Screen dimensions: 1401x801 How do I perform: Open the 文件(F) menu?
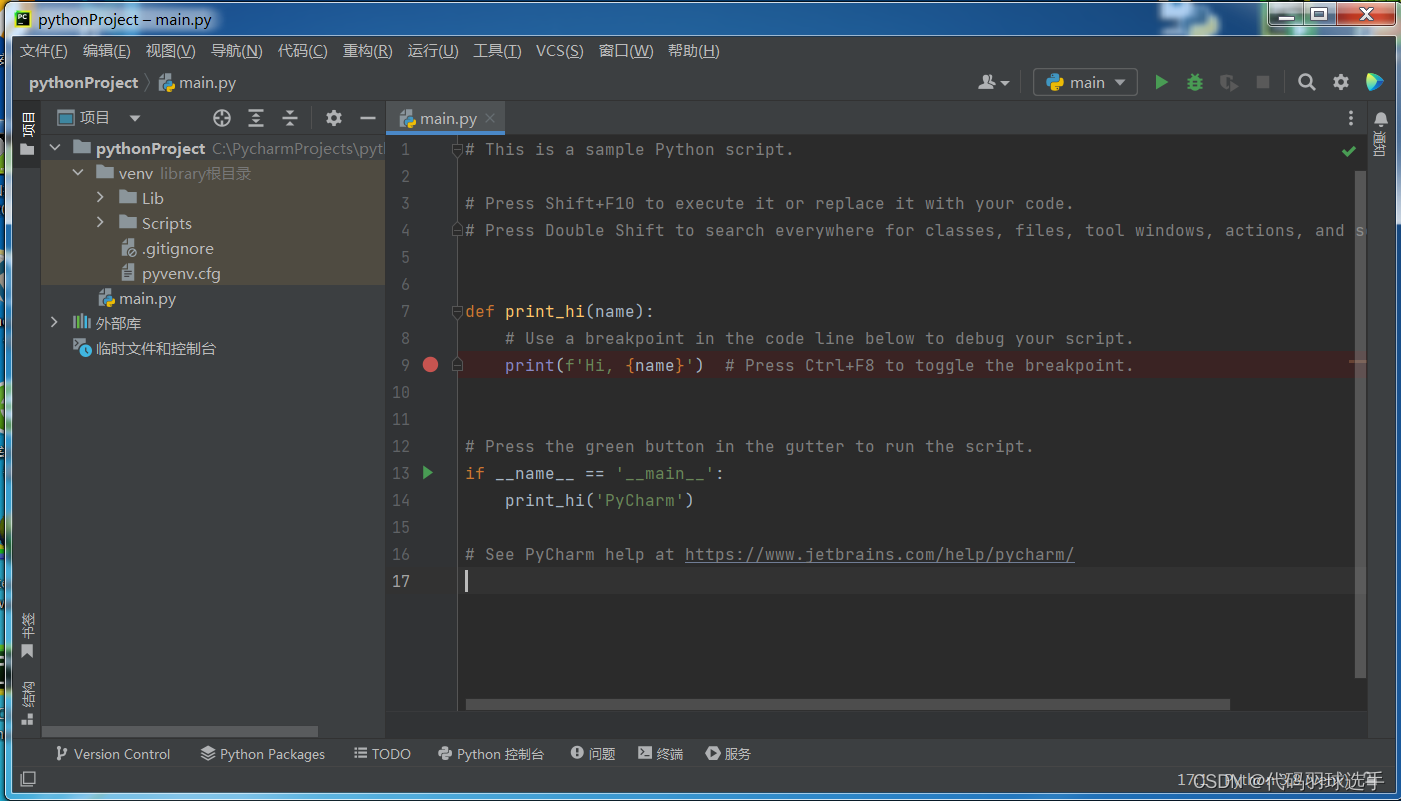pyautogui.click(x=44, y=51)
